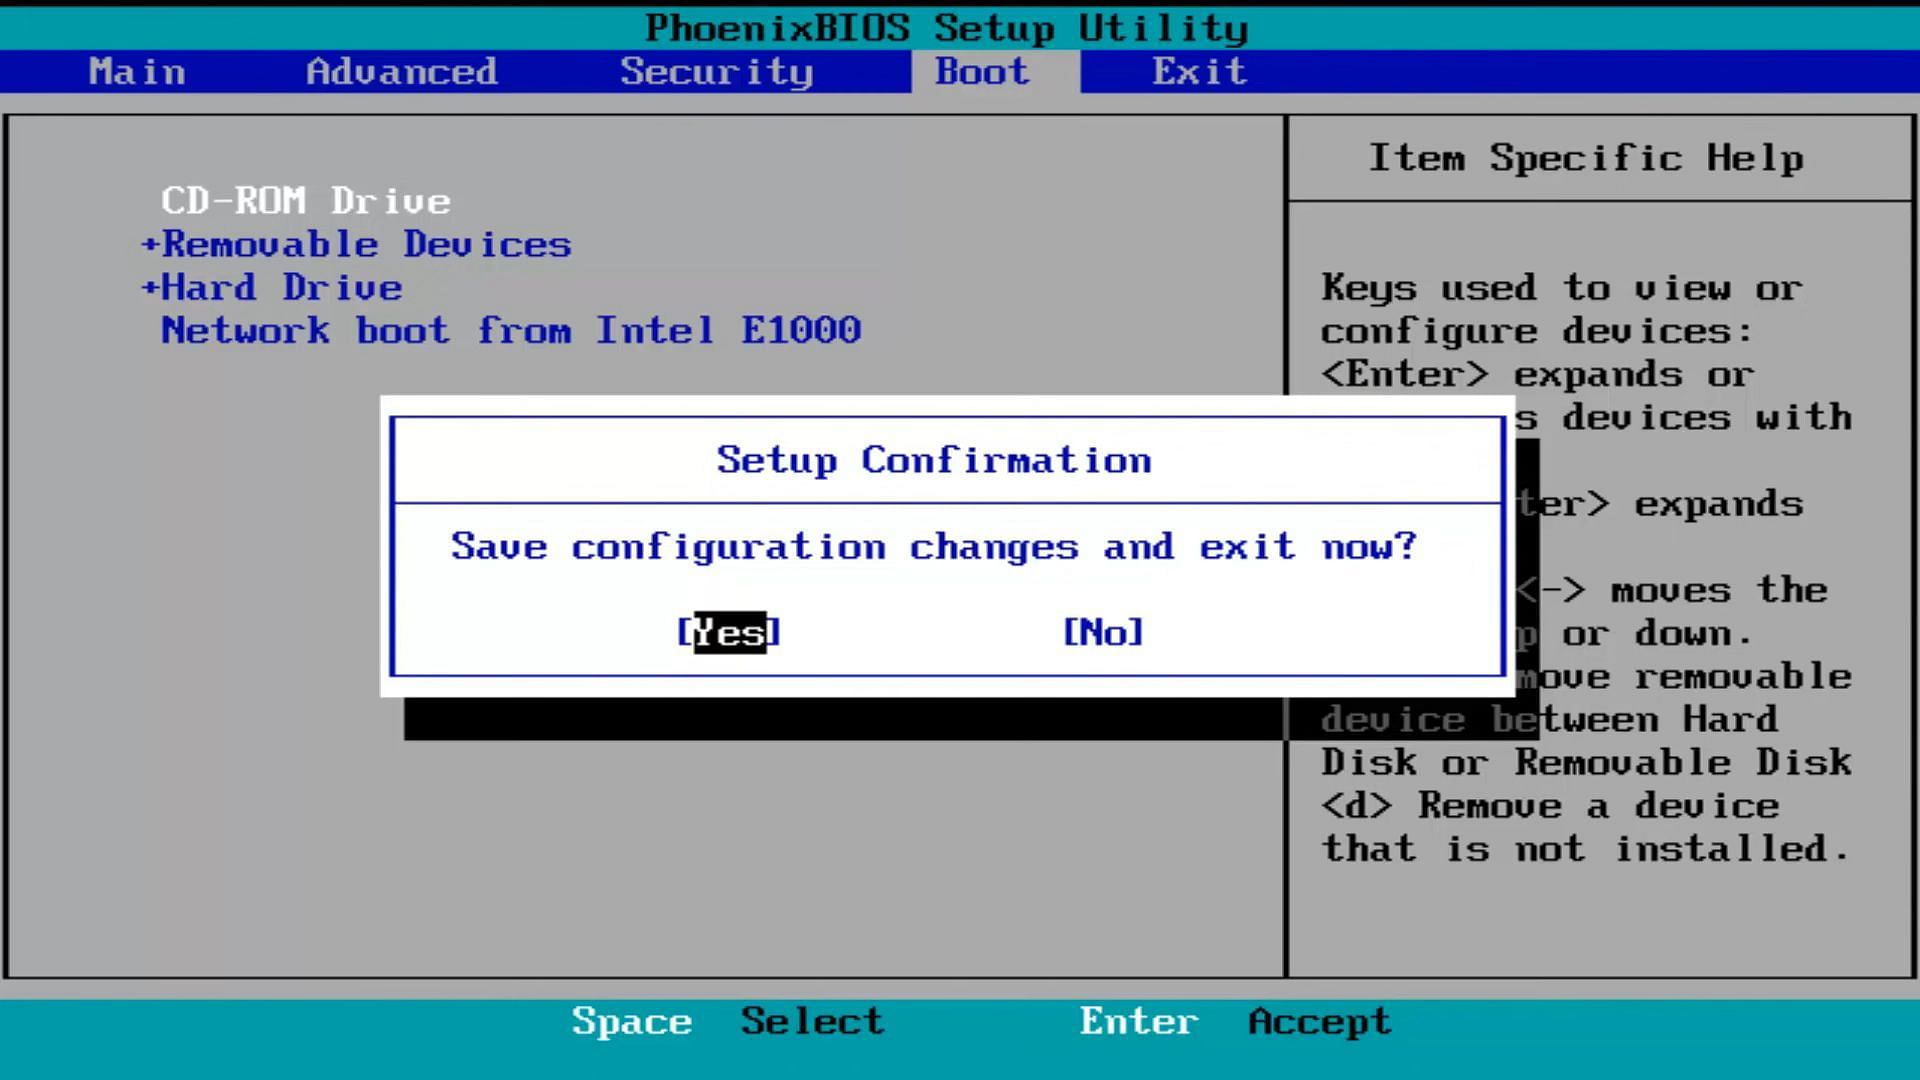Select CD-ROM Drive as boot device icon

[x=305, y=200]
